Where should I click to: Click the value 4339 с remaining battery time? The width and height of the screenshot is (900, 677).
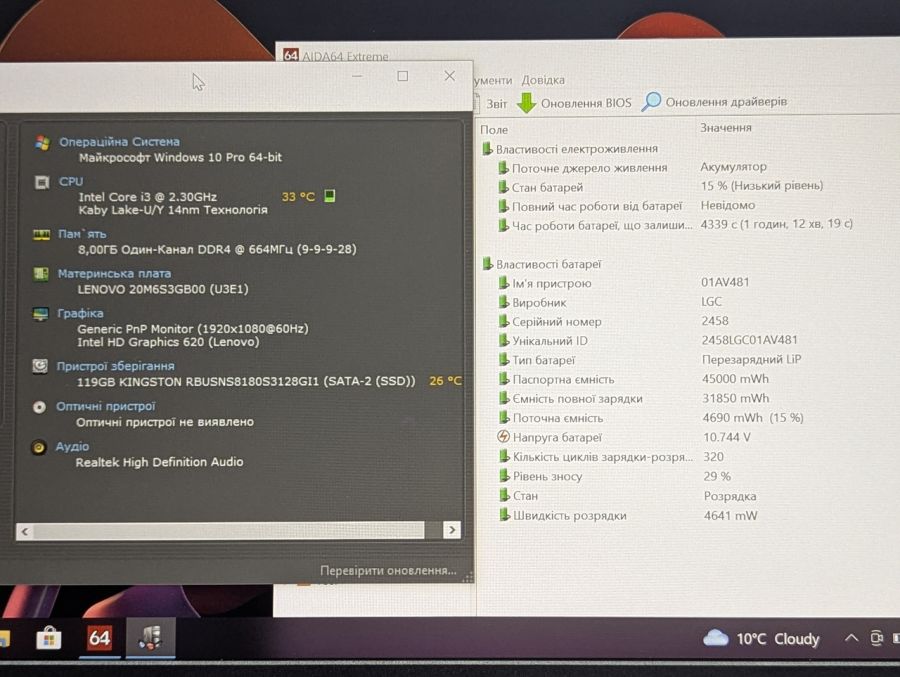click(777, 224)
